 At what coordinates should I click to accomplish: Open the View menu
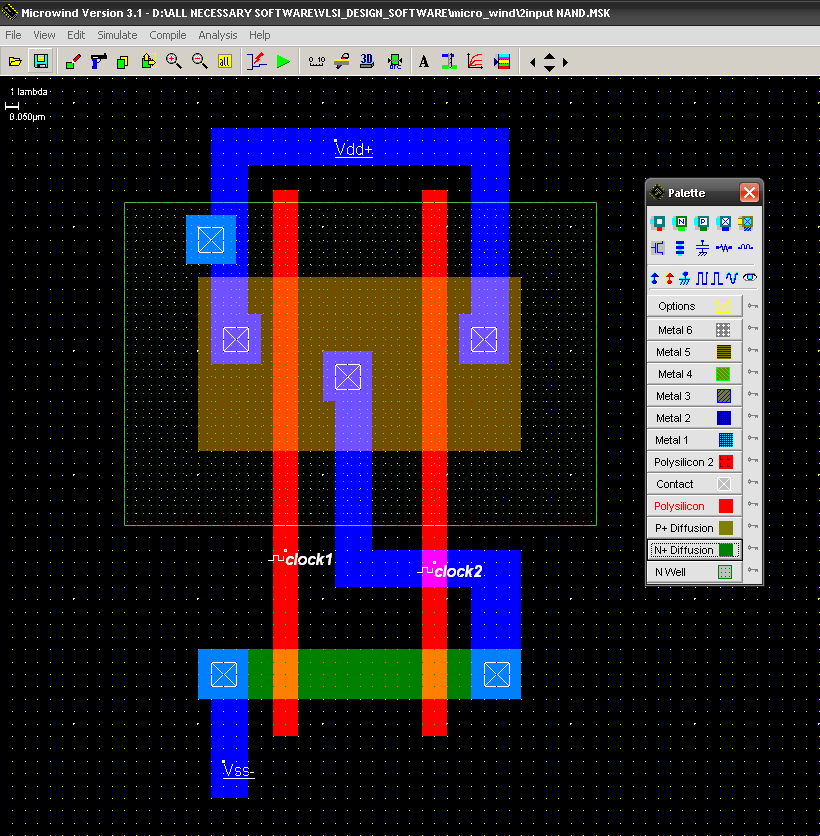click(x=44, y=35)
